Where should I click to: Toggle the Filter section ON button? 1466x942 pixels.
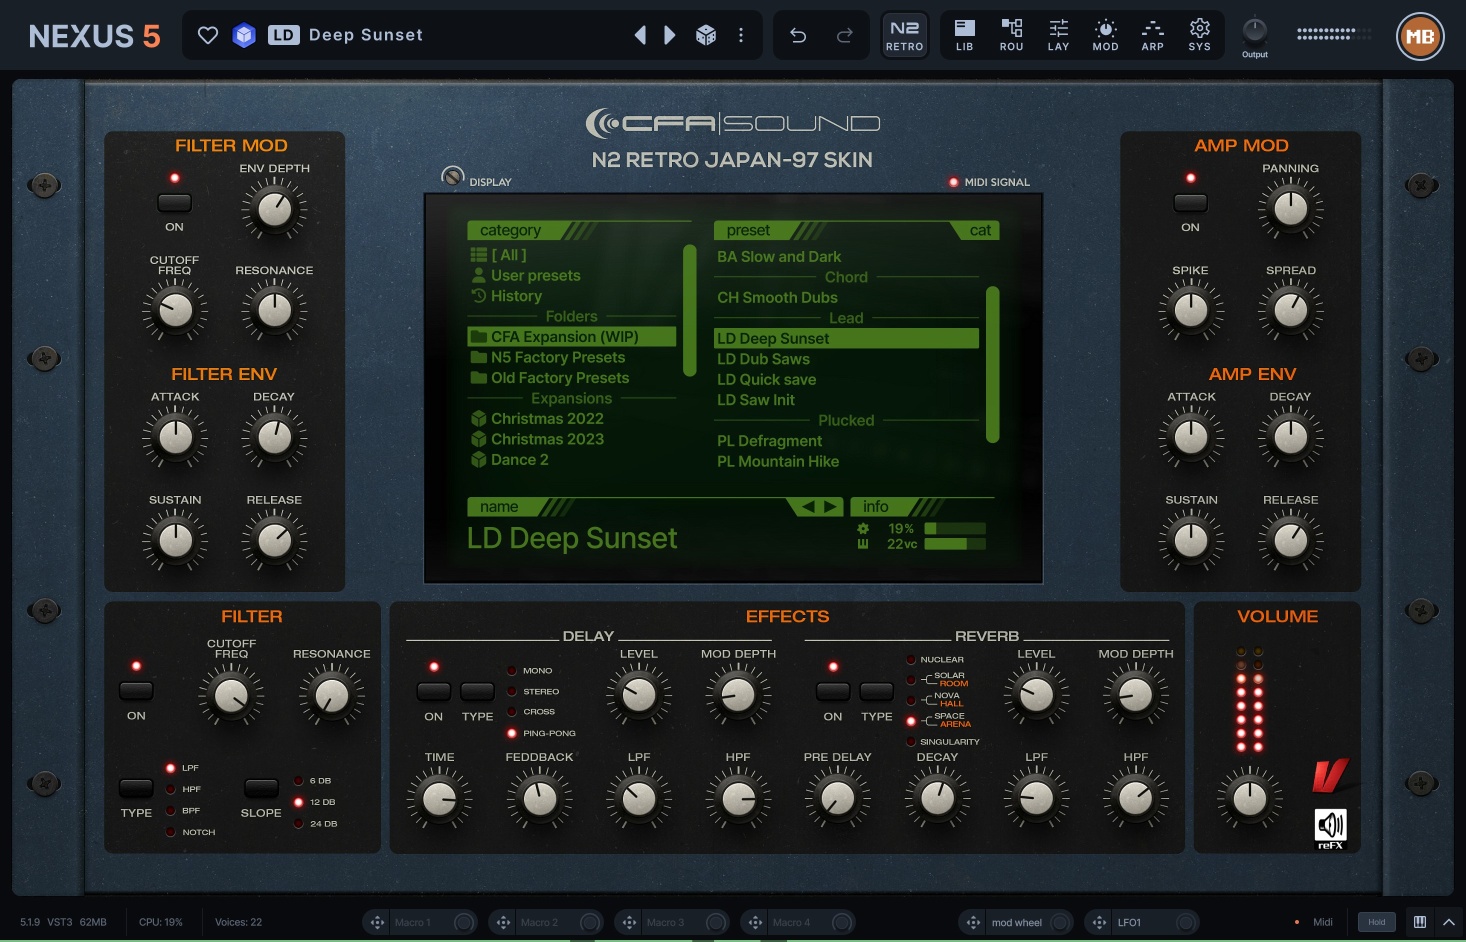click(x=136, y=691)
